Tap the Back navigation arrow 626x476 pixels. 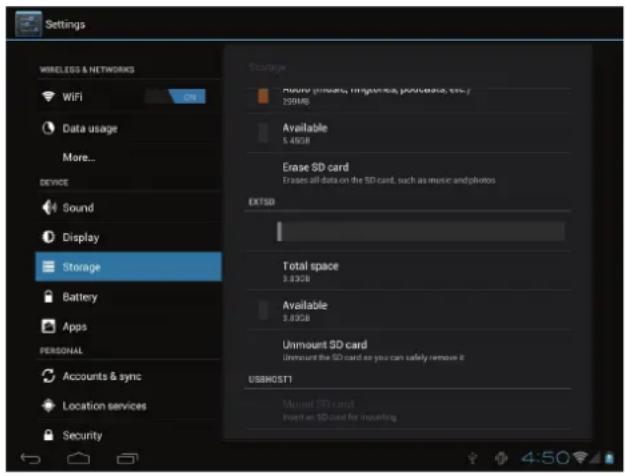[31, 458]
